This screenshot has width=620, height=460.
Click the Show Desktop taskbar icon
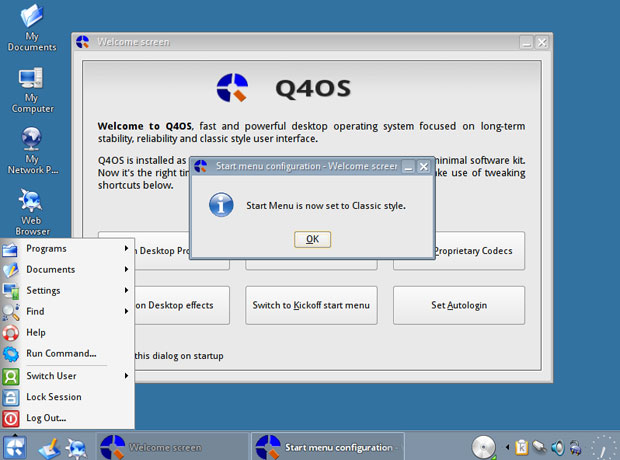coord(49,449)
